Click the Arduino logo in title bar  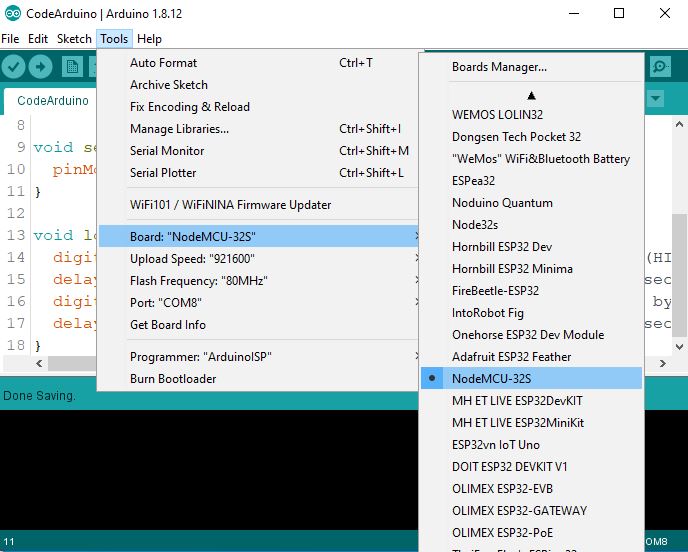click(x=12, y=14)
